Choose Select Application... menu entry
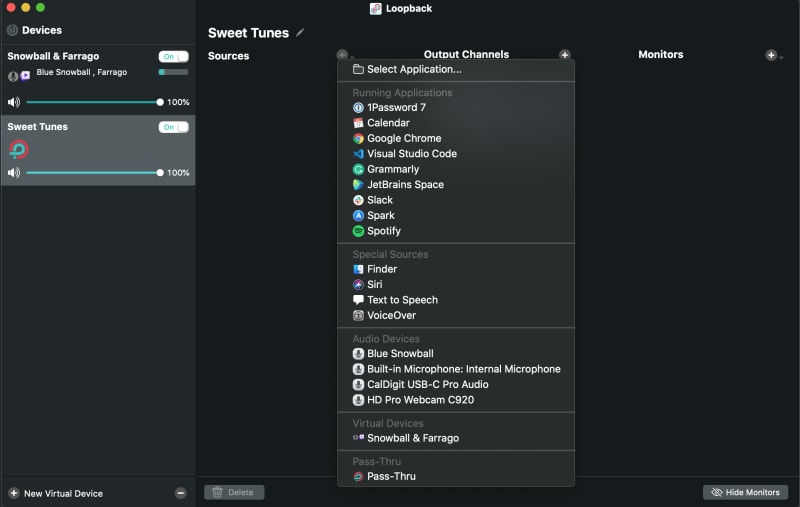This screenshot has width=800, height=507. [456, 69]
